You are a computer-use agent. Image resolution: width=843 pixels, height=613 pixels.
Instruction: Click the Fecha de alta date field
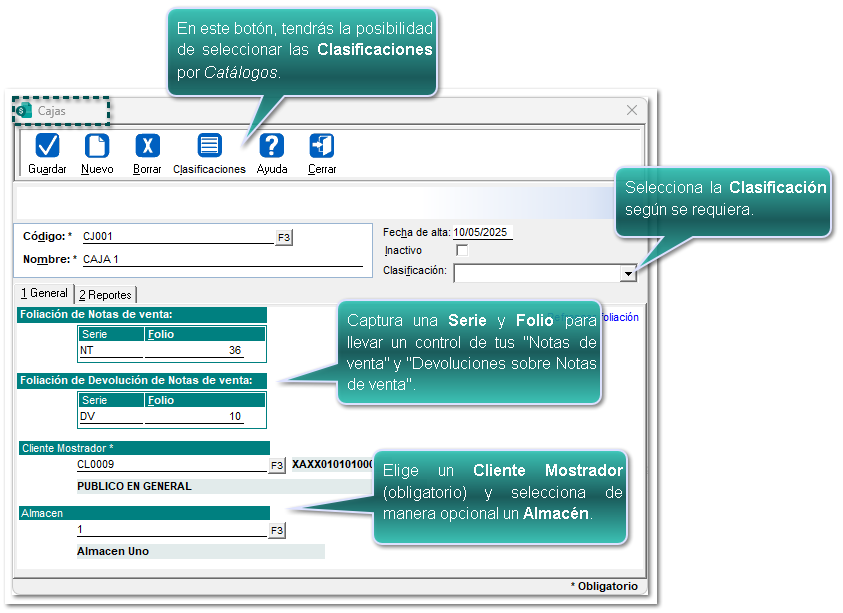(x=482, y=232)
